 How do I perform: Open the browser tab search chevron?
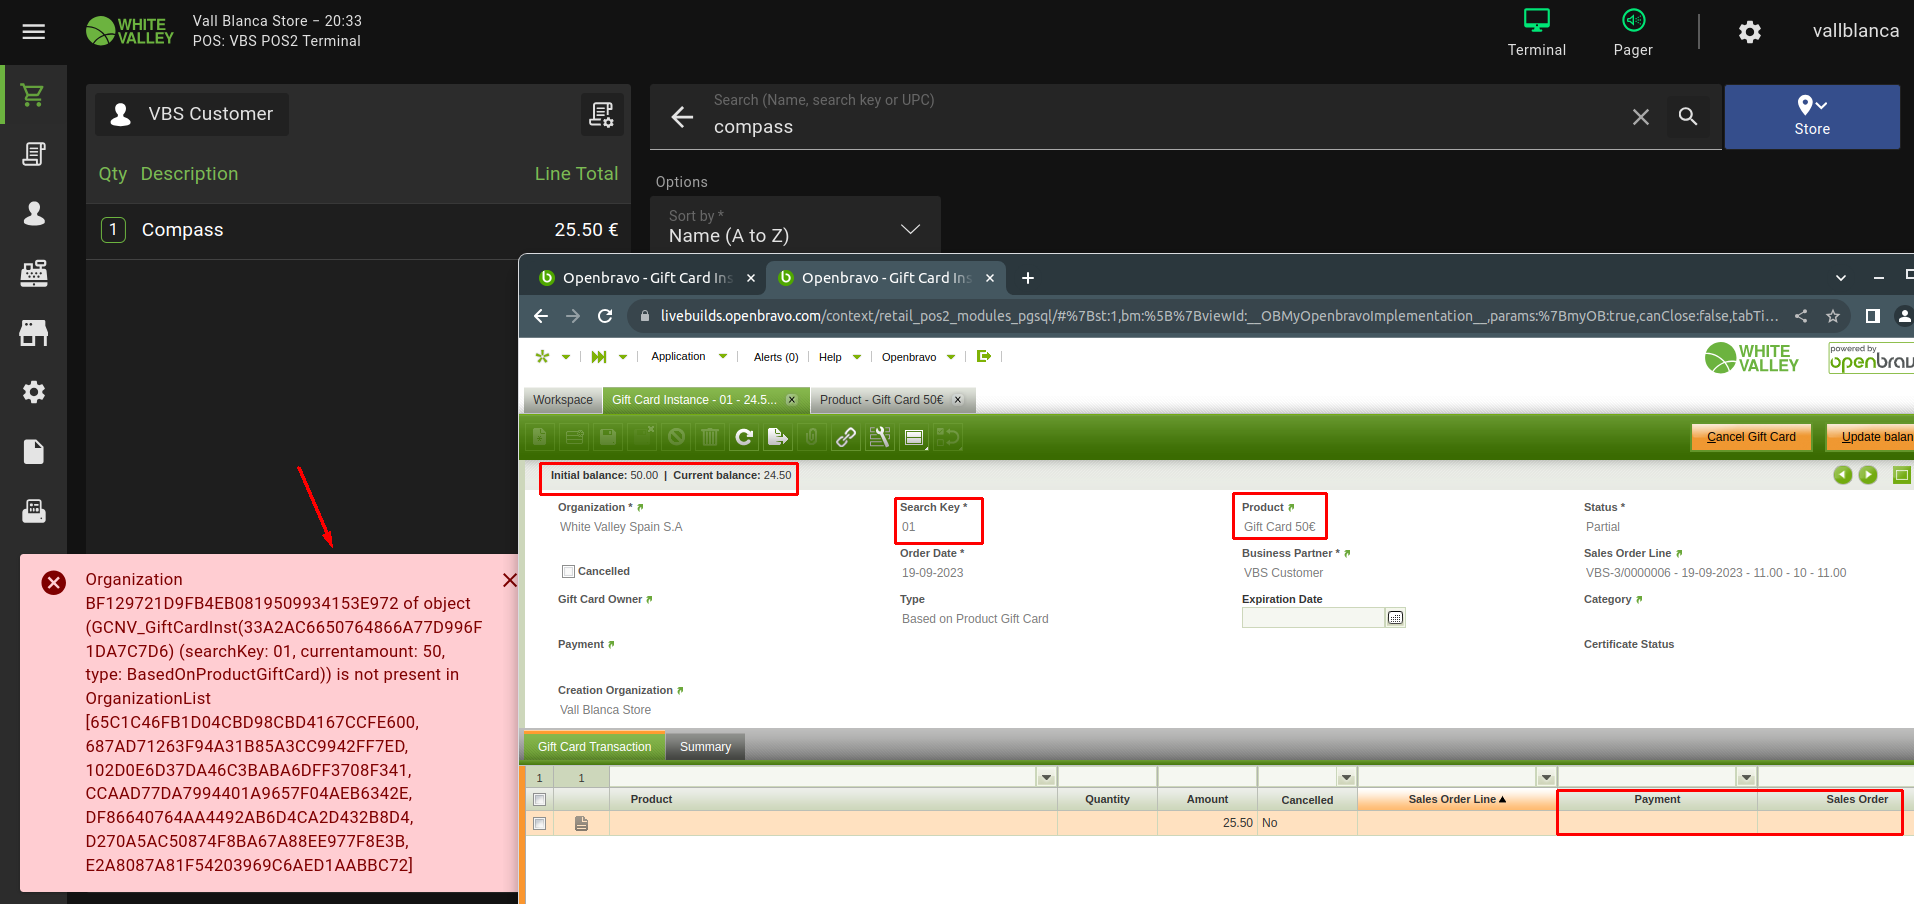pos(1841,278)
